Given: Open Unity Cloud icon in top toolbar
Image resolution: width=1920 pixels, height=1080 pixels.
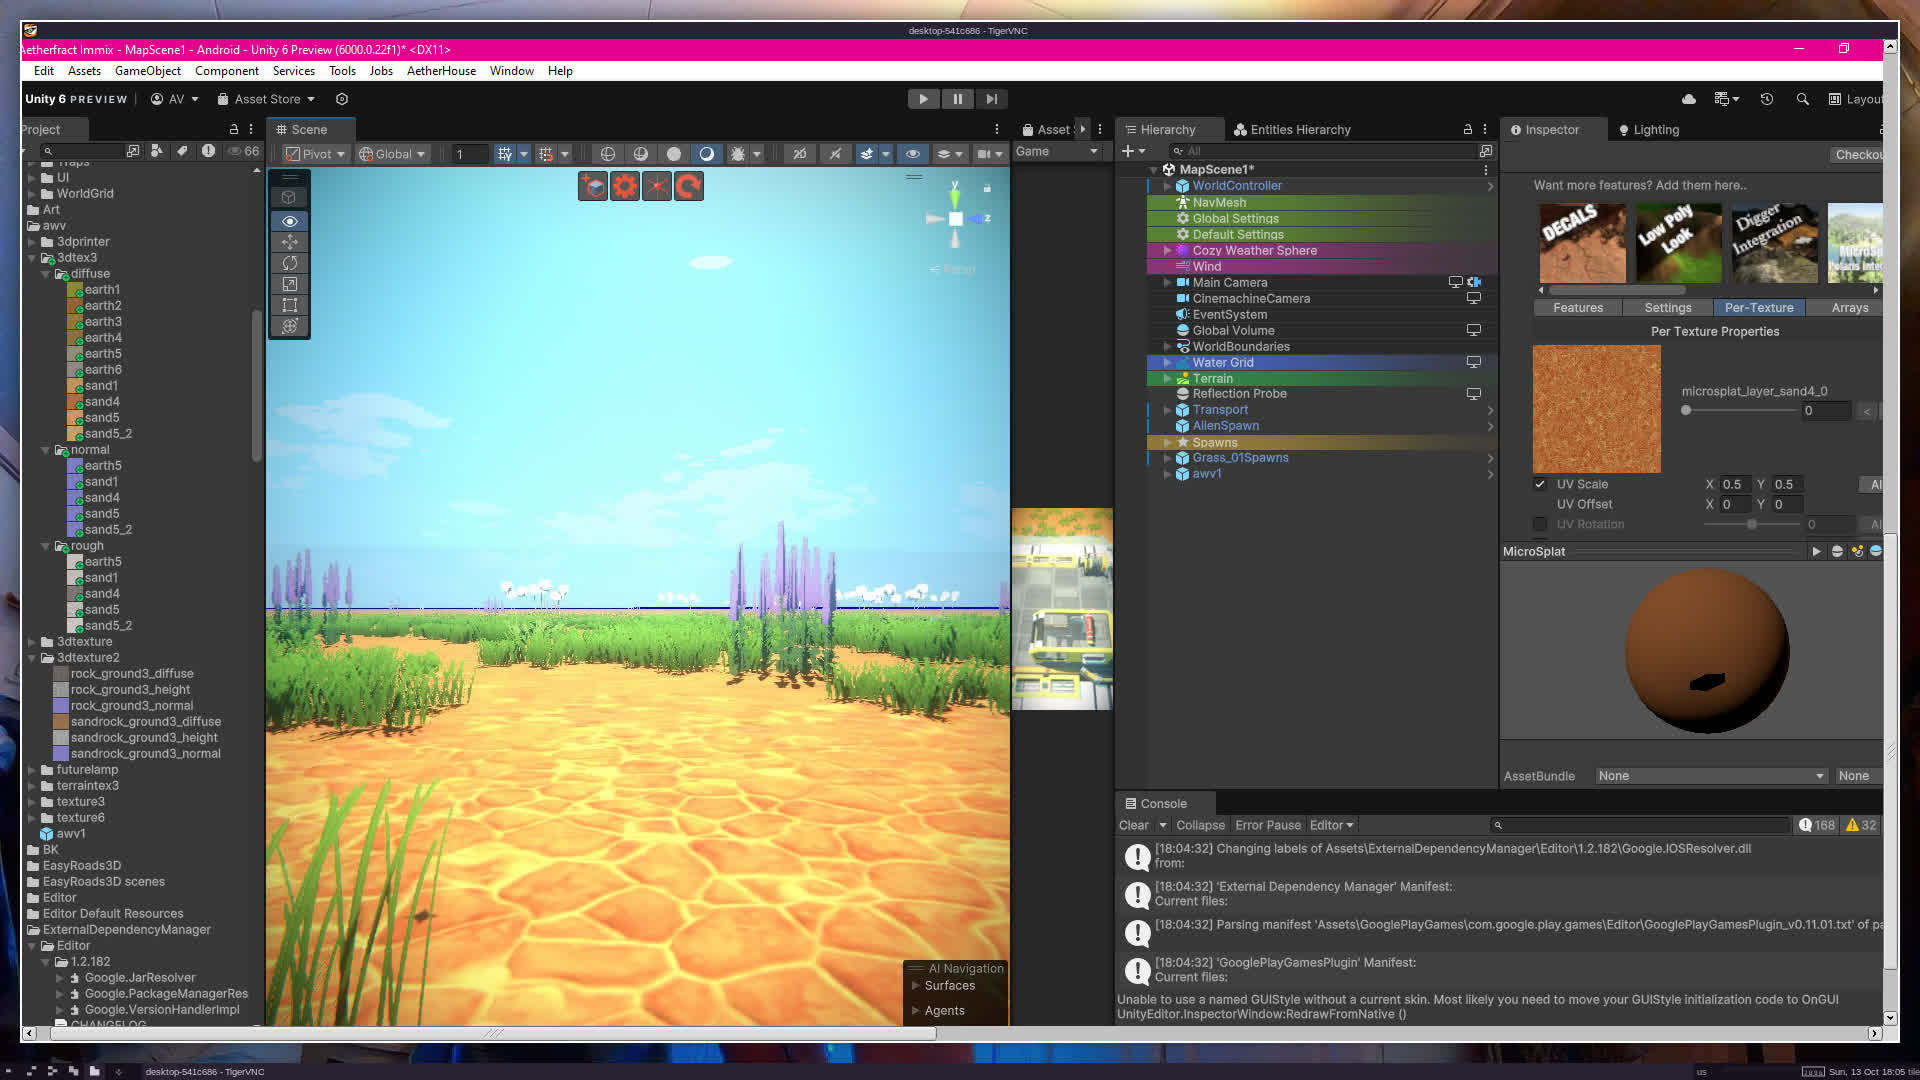Looking at the screenshot, I should tap(1689, 99).
